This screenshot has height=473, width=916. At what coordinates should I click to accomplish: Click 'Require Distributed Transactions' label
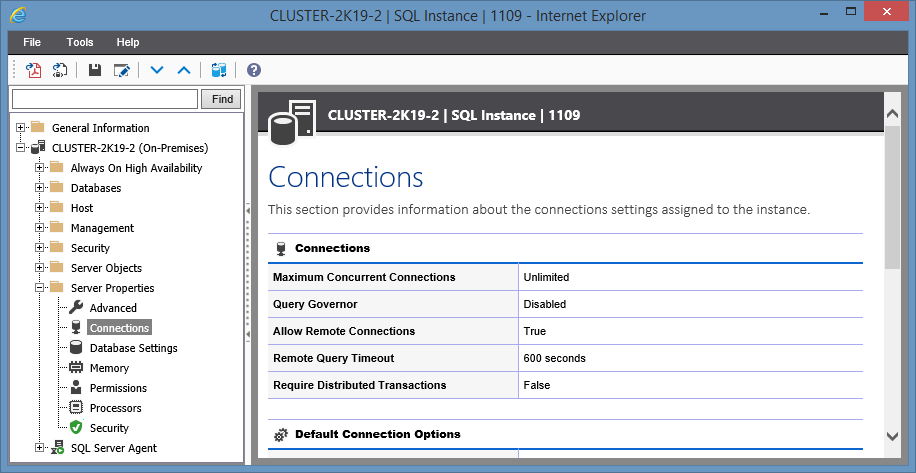pyautogui.click(x=360, y=385)
